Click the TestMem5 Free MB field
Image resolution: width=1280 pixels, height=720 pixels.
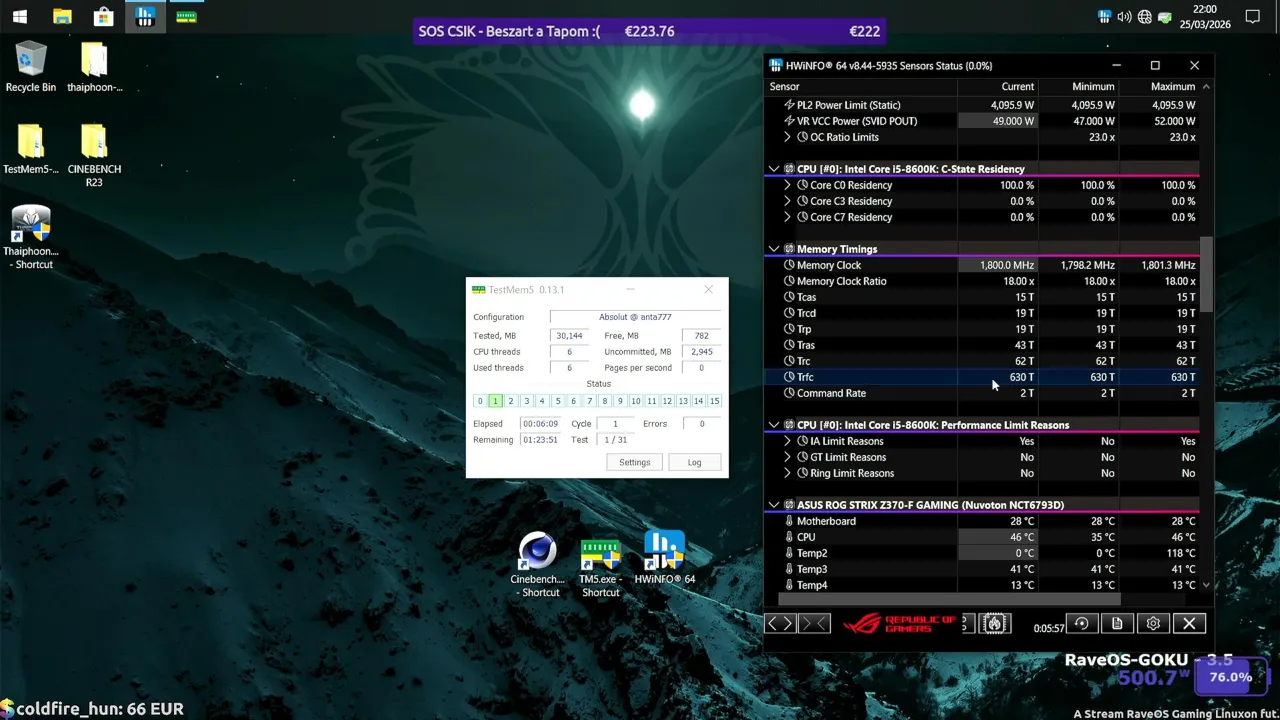click(x=701, y=336)
